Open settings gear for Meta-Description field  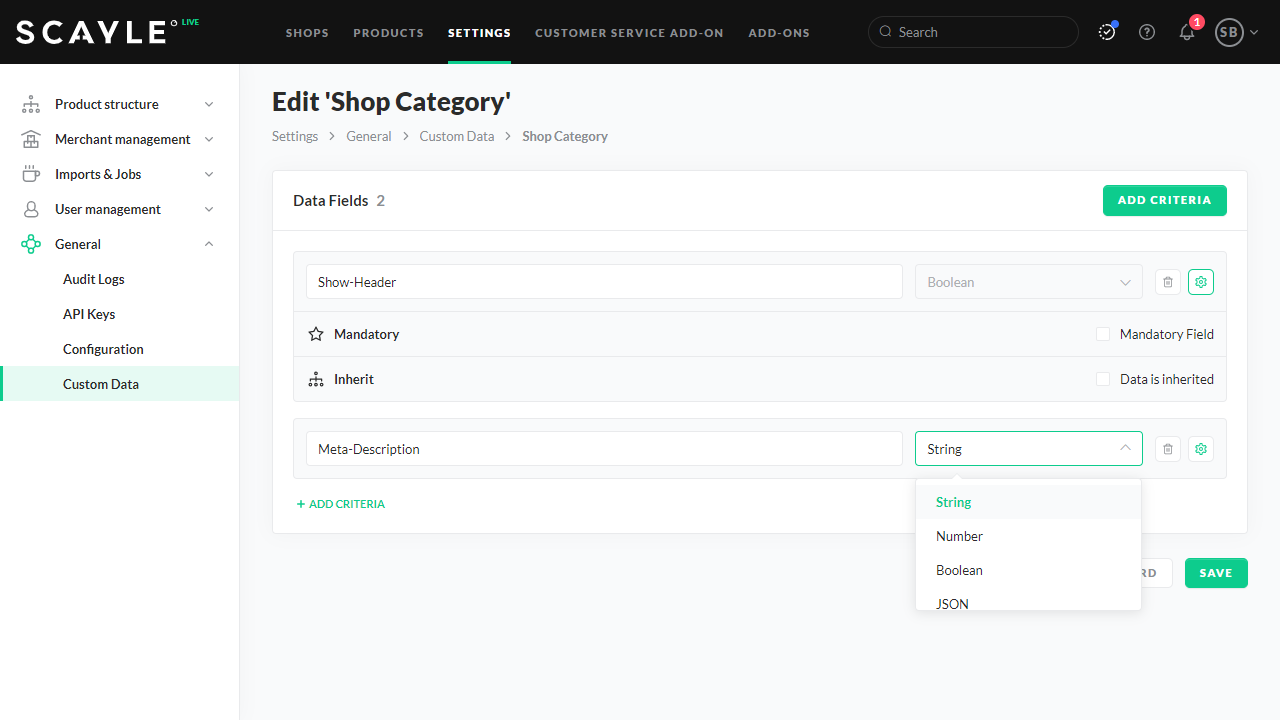tap(1201, 449)
